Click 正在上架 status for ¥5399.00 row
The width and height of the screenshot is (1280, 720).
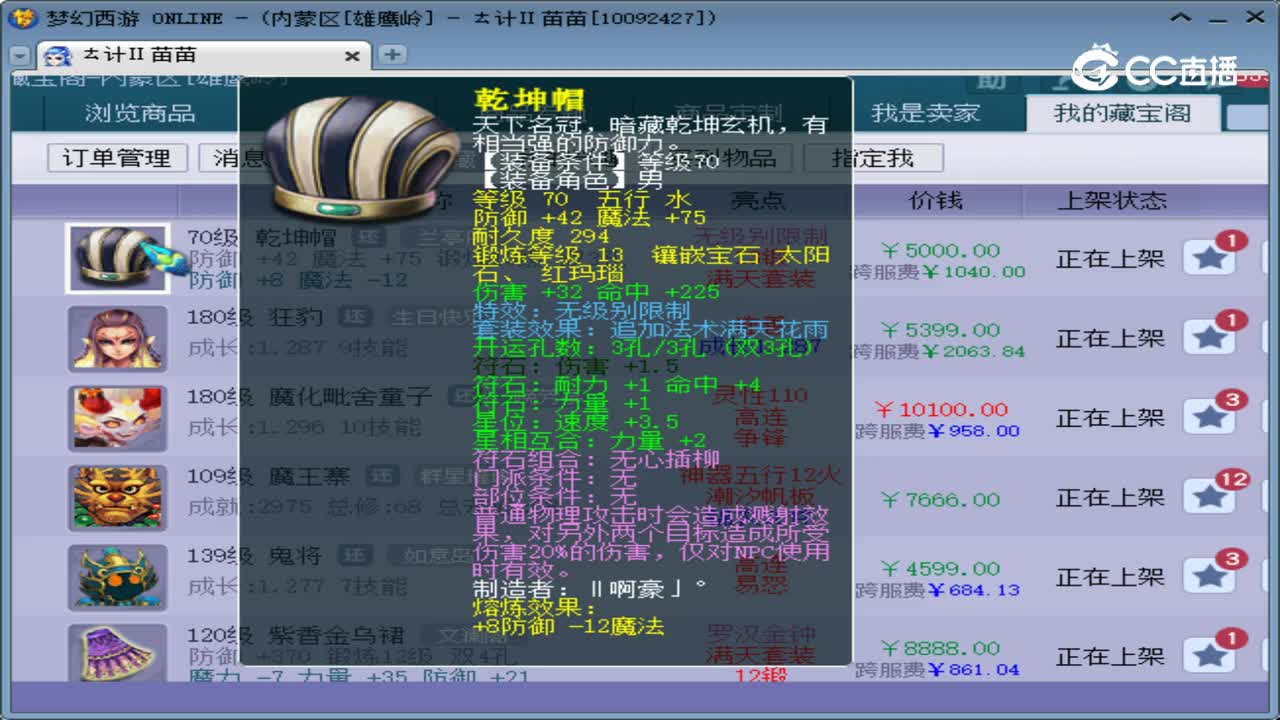coord(1110,338)
